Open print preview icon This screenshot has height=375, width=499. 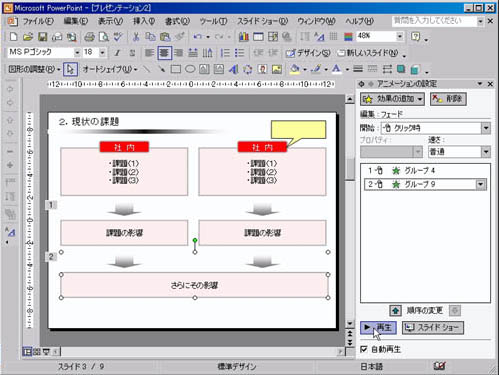tap(104, 36)
